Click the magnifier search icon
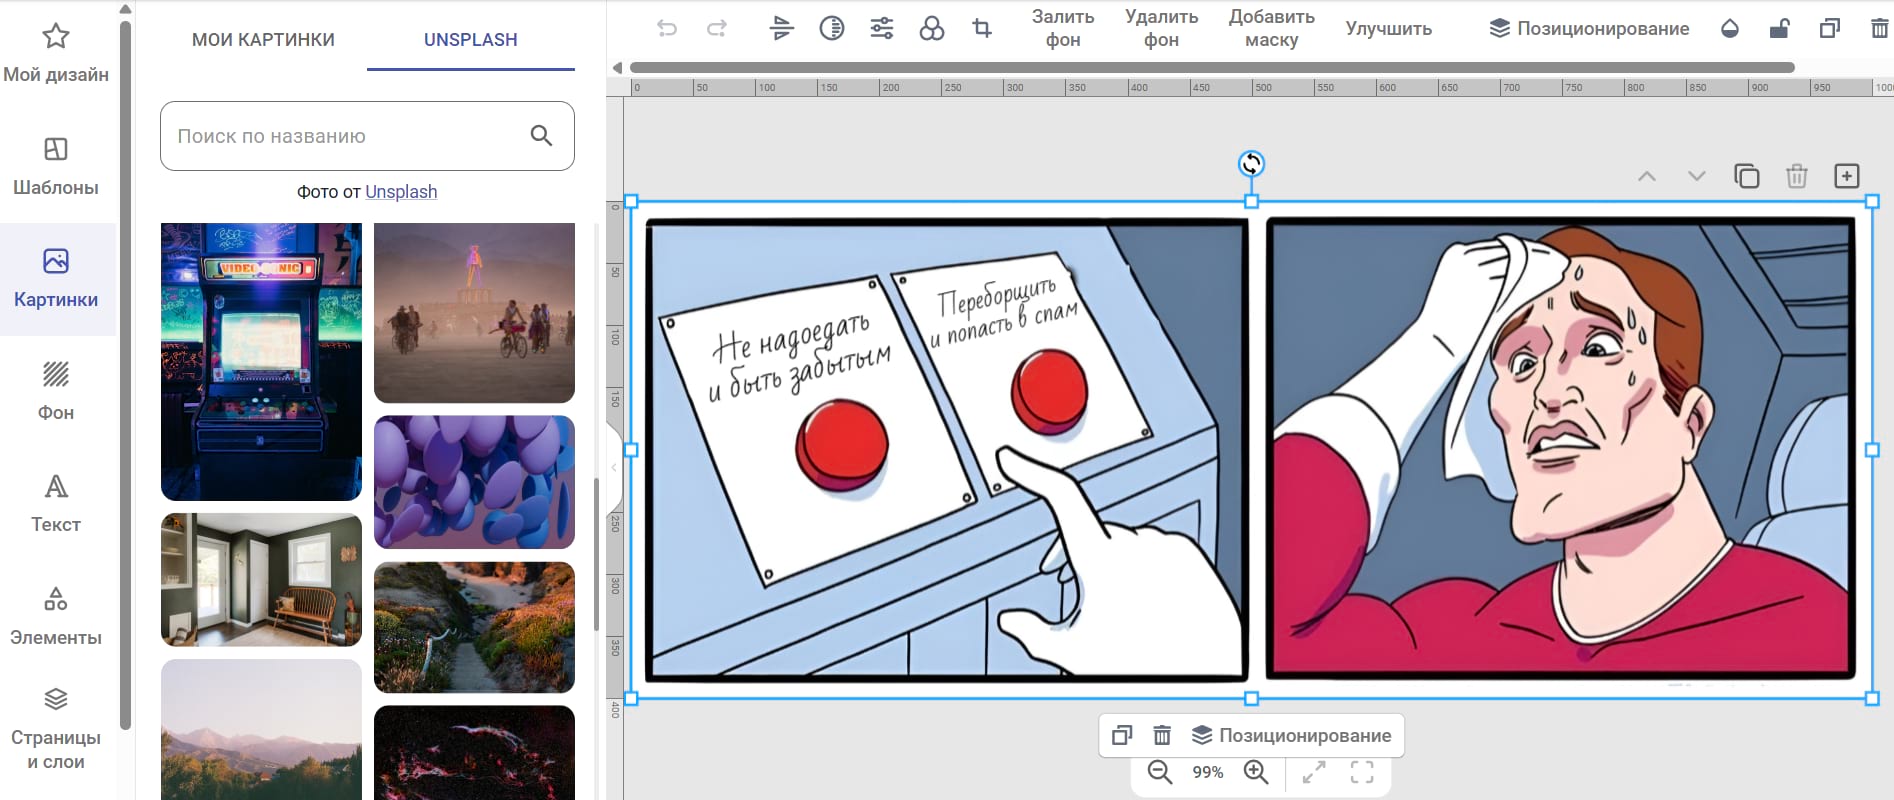This screenshot has width=1894, height=800. coord(541,136)
